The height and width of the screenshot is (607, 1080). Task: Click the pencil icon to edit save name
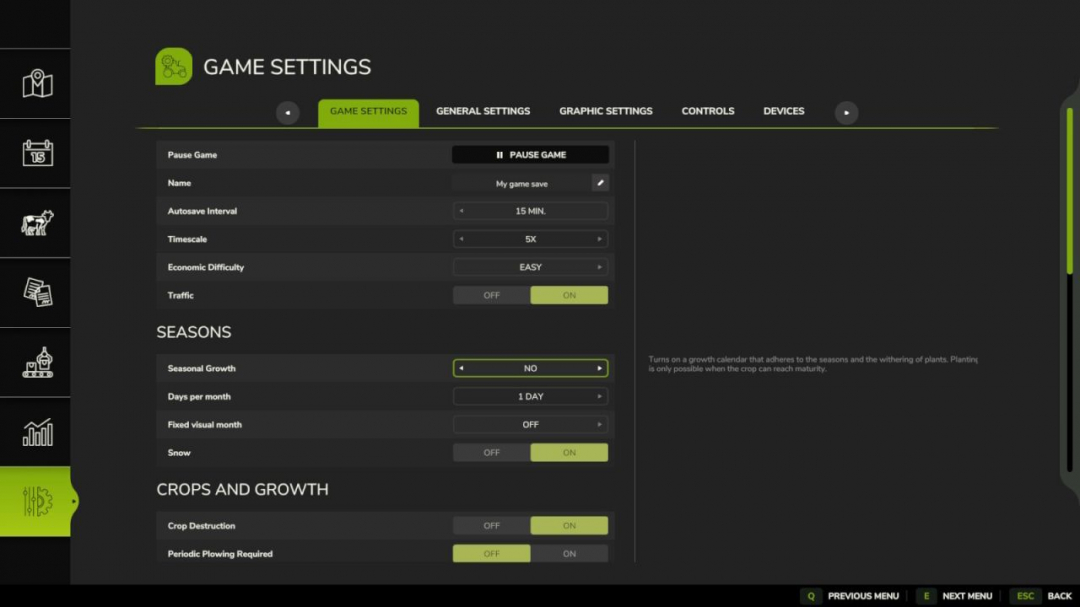(601, 183)
